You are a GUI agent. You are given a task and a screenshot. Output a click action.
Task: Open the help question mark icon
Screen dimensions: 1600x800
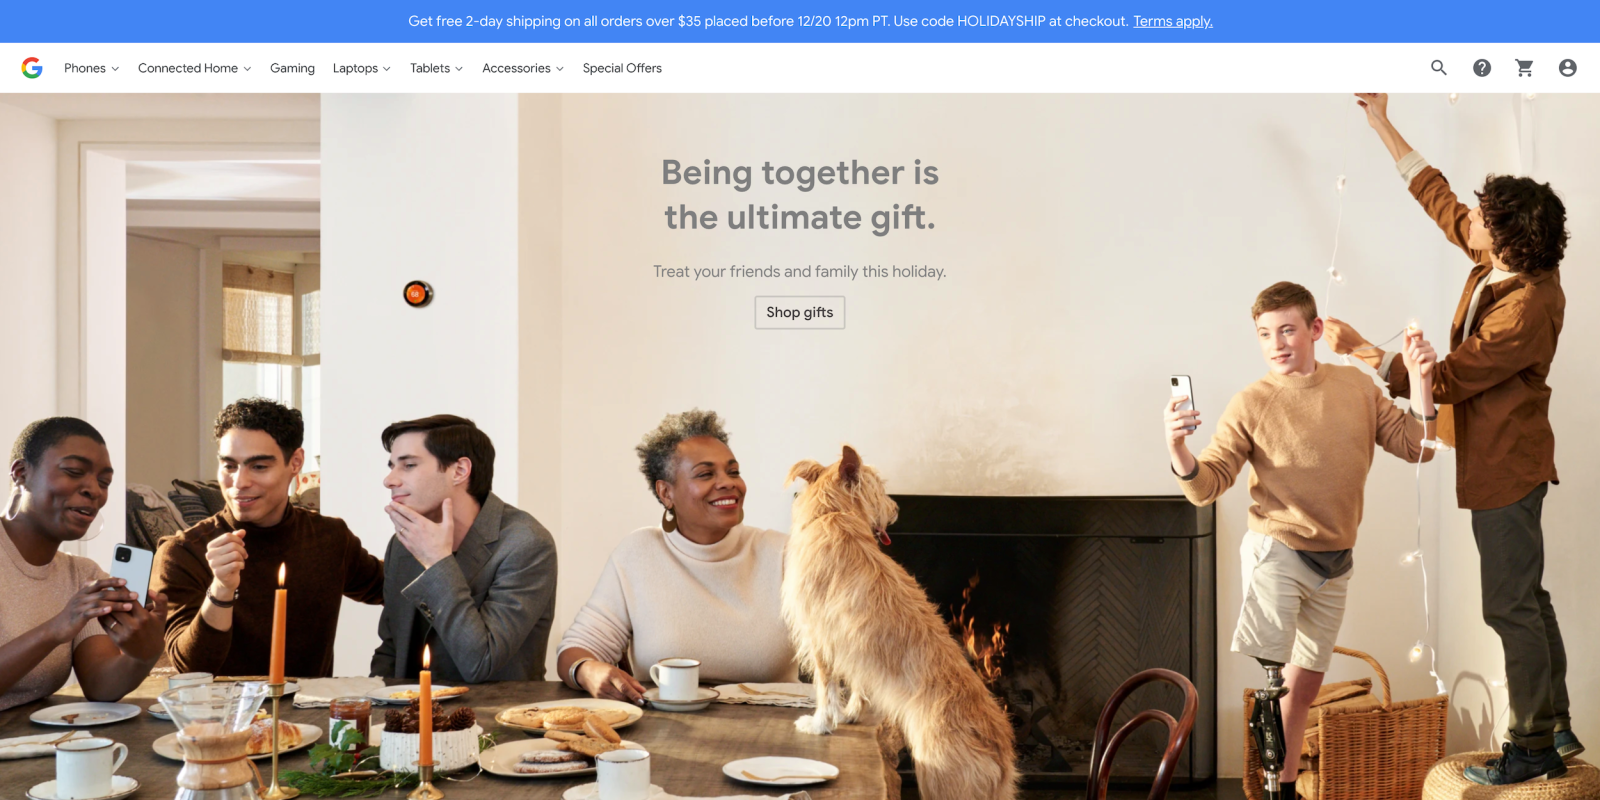click(x=1482, y=68)
